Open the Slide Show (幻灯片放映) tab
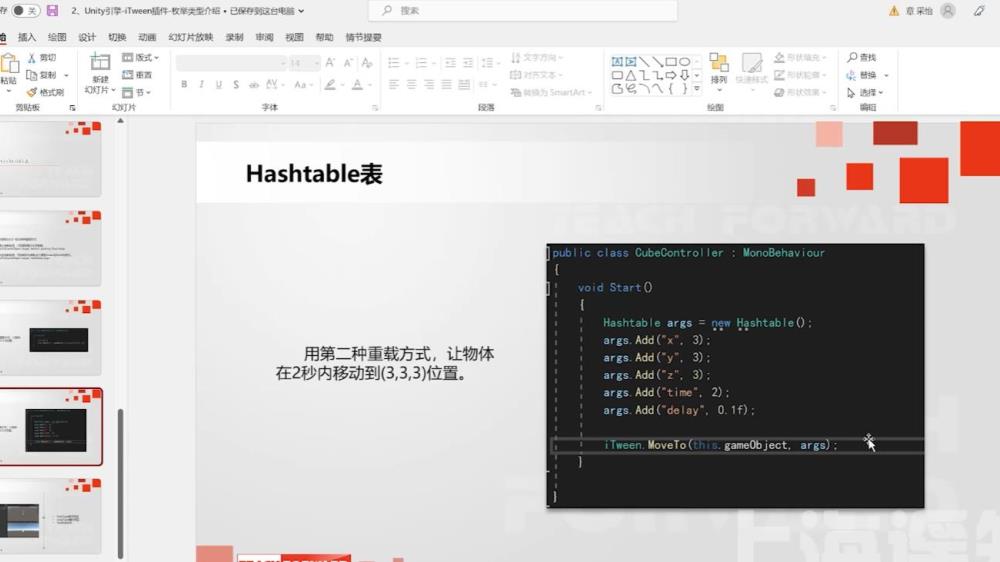Viewport: 1000px width, 562px height. (191, 37)
